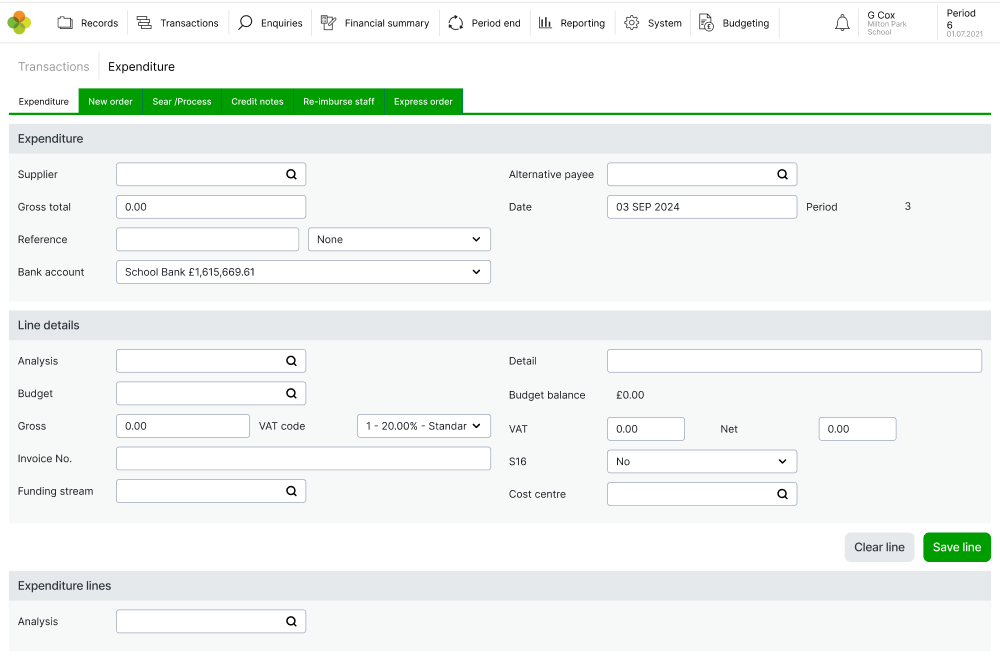Switch to the Credit notes tab
This screenshot has width=1000, height=668.
257,102
